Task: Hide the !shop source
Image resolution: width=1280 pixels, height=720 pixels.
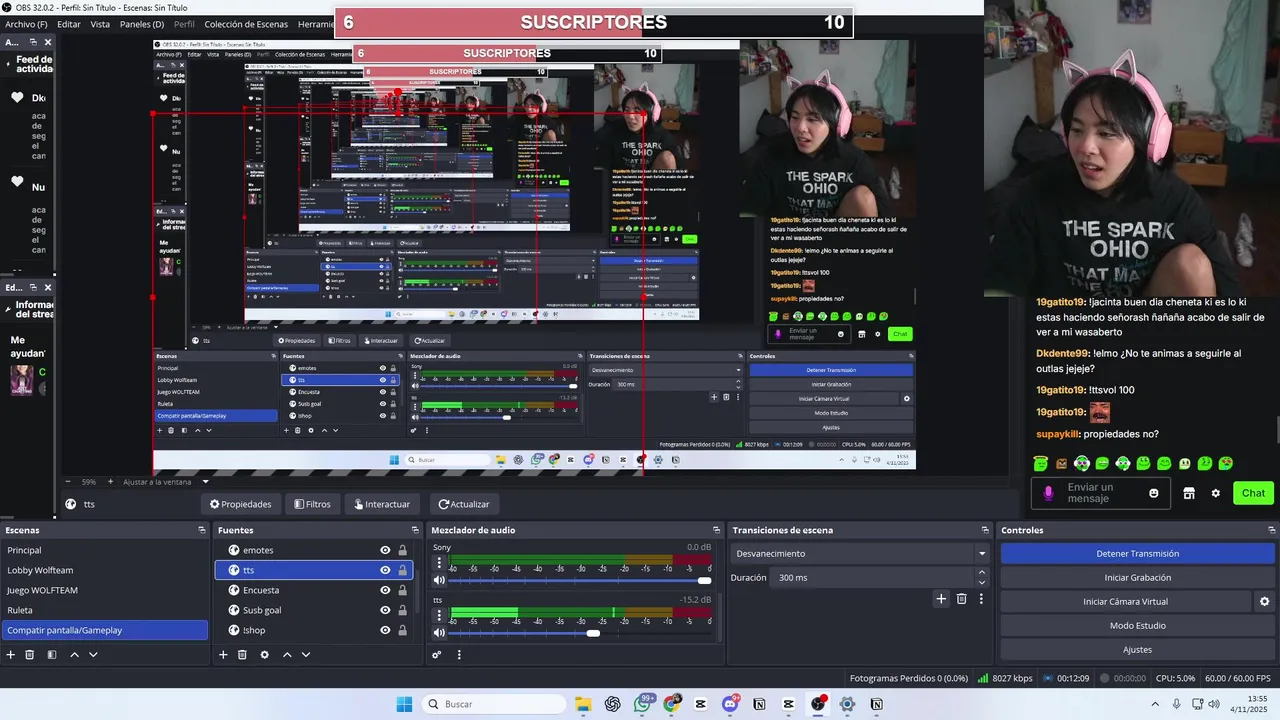Action: [x=385, y=630]
